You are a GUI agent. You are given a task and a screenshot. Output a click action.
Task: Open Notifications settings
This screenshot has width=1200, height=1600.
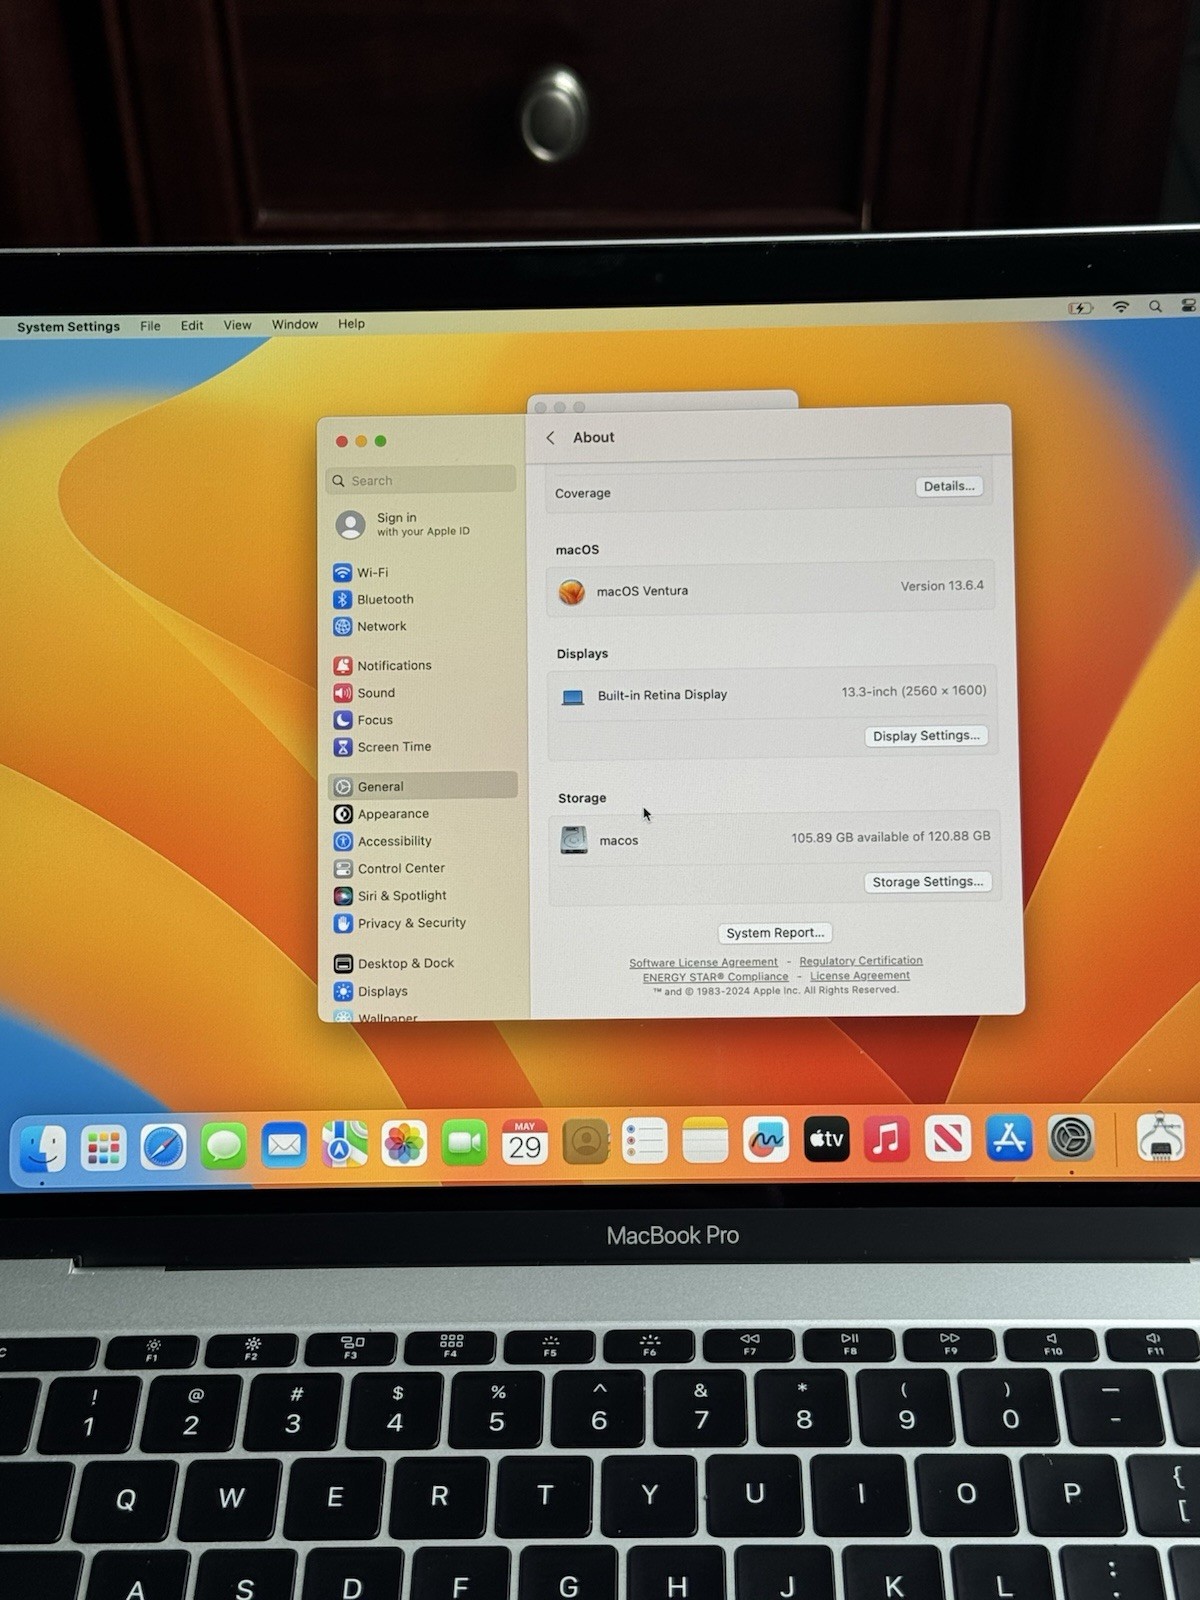point(423,665)
